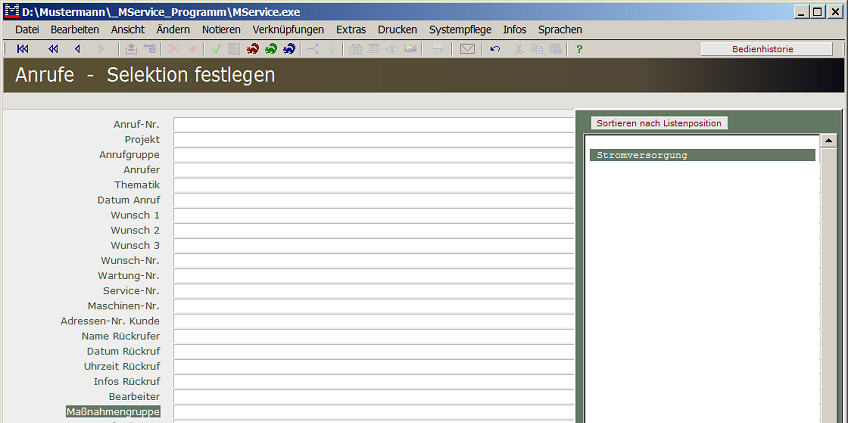
Task: Click the Datum Rückruf input field
Action: point(374,352)
